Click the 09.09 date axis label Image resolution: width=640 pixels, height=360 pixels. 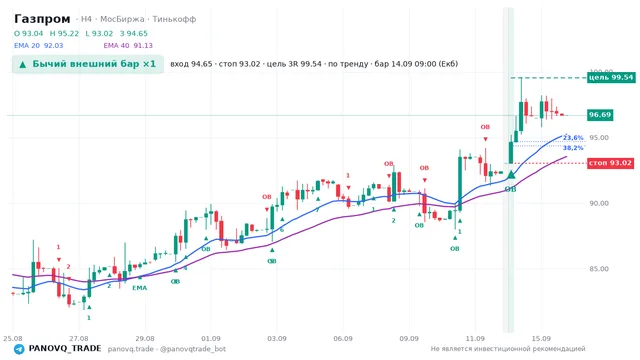coord(409,339)
